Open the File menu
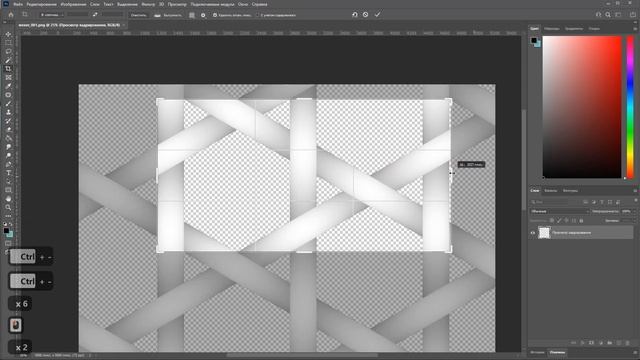 [x=18, y=4]
